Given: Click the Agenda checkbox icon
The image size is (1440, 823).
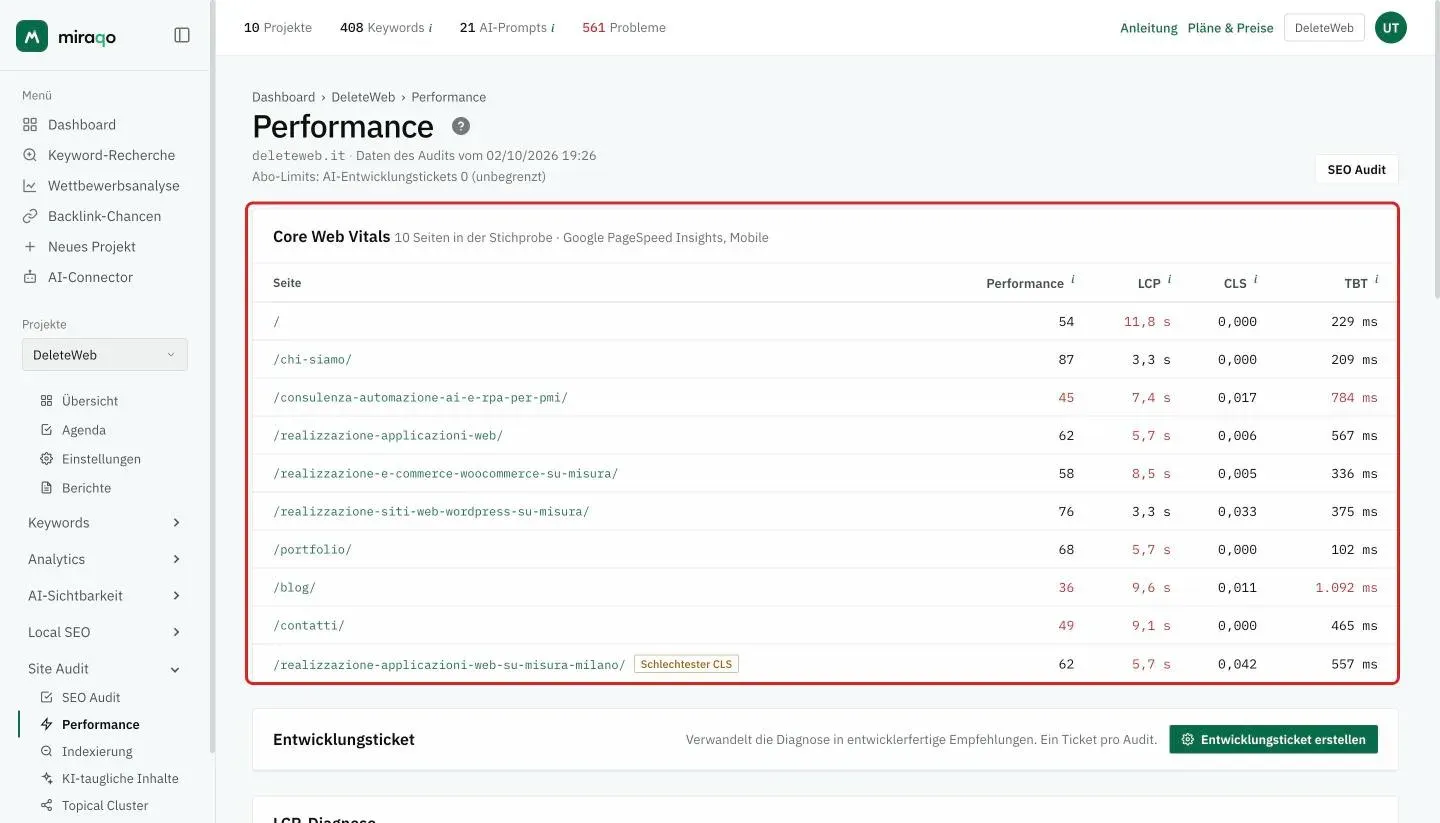Looking at the screenshot, I should [x=46, y=430].
